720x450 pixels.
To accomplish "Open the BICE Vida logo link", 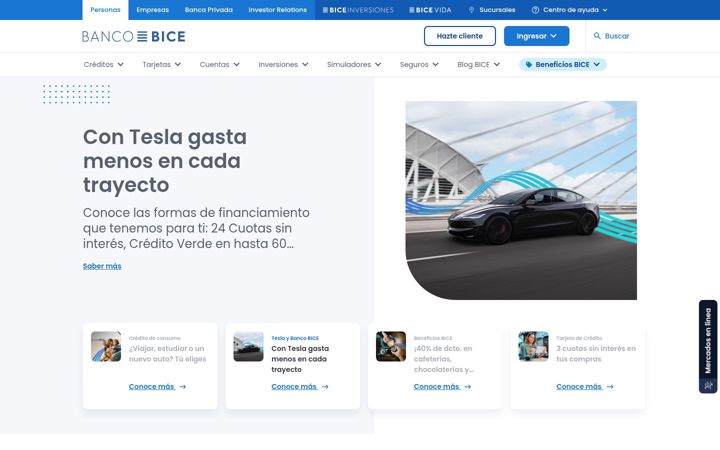I will [430, 10].
